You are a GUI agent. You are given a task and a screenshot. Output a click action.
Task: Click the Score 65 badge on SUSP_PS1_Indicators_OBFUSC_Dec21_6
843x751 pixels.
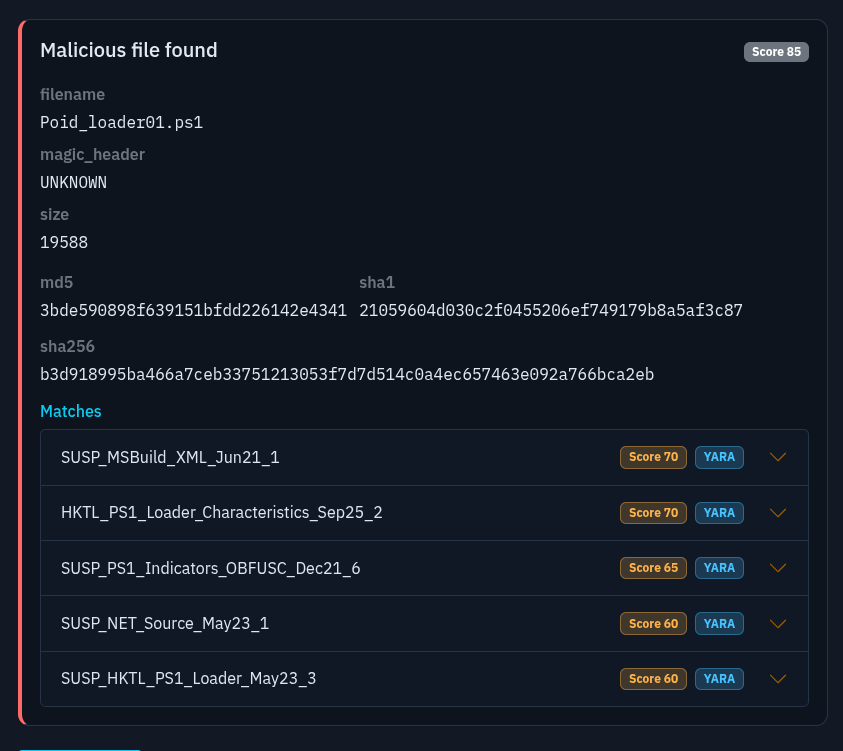pyautogui.click(x=653, y=567)
